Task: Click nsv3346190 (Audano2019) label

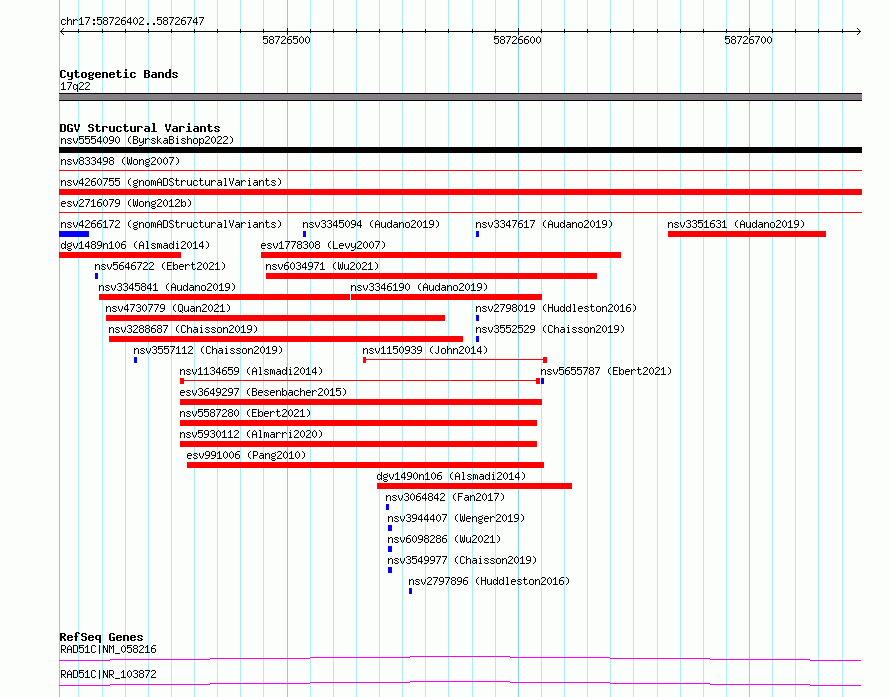Action: (419, 287)
